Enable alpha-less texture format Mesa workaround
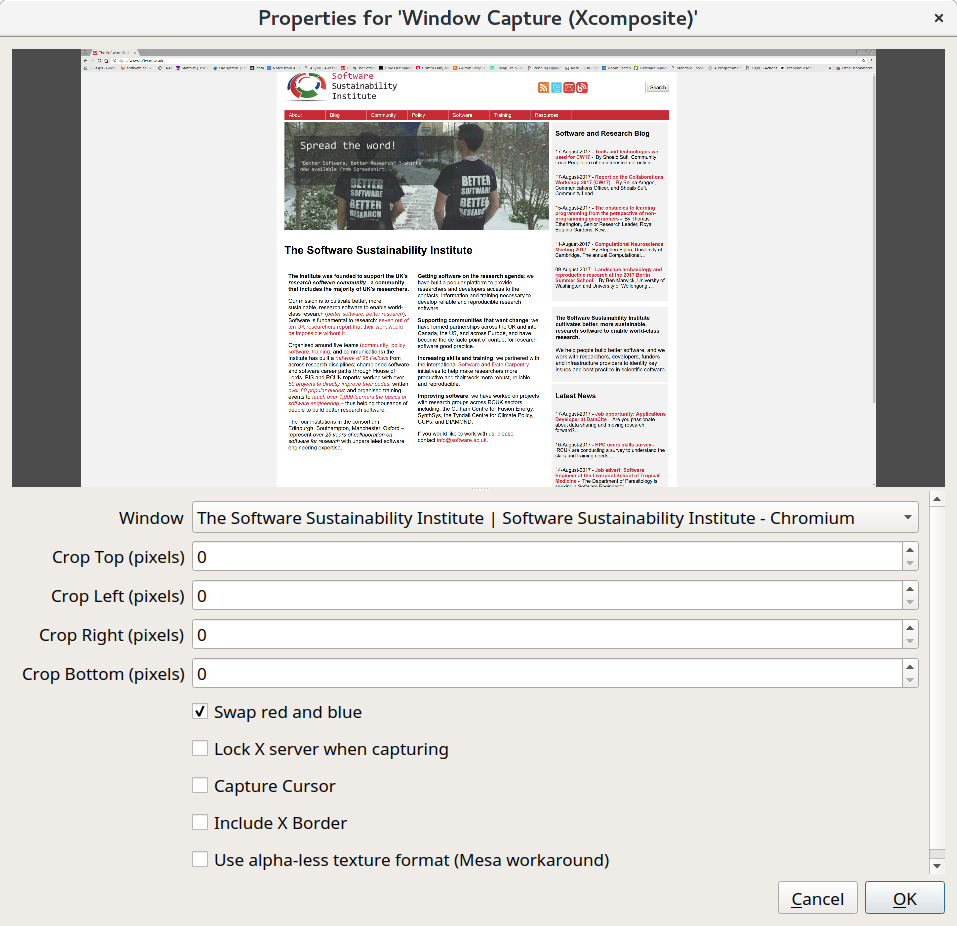This screenshot has height=926, width=957. click(201, 860)
